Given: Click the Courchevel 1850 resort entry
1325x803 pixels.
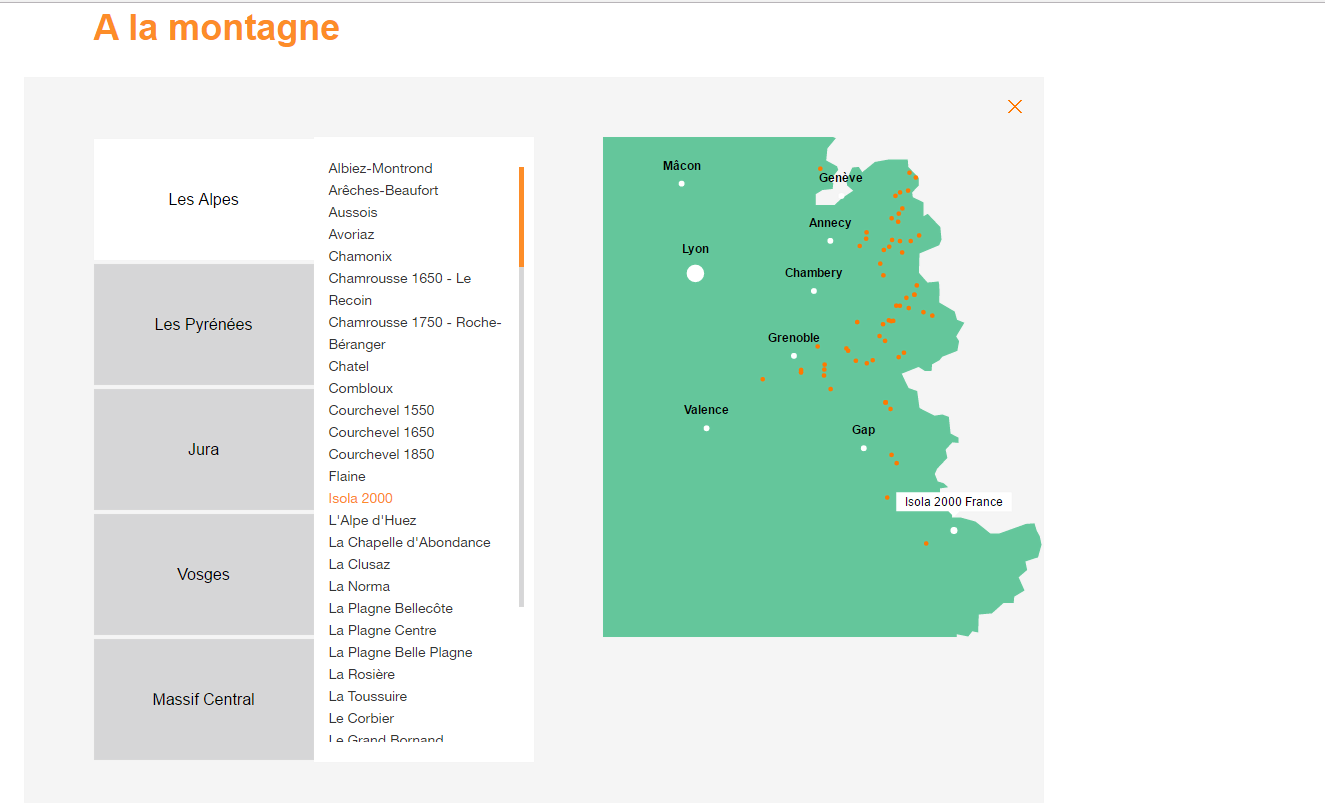Looking at the screenshot, I should pyautogui.click(x=381, y=455).
